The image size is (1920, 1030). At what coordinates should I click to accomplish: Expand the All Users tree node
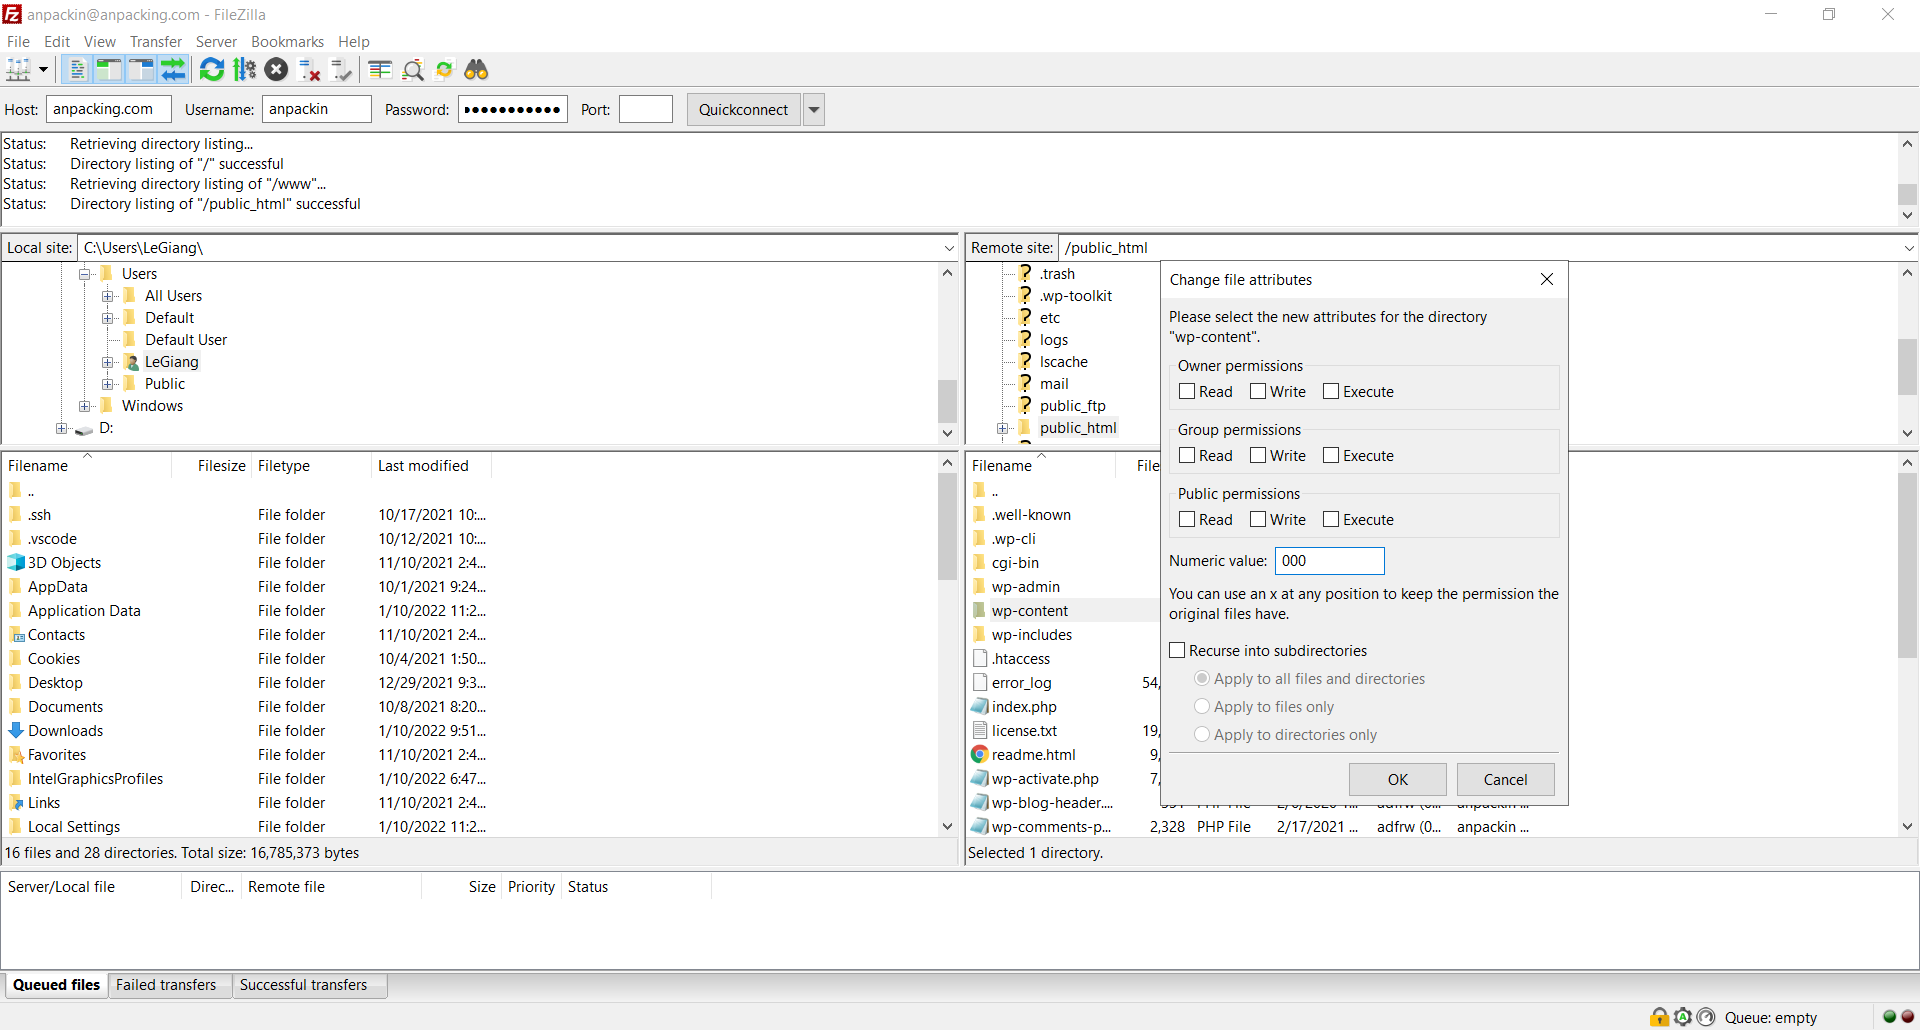tap(108, 296)
